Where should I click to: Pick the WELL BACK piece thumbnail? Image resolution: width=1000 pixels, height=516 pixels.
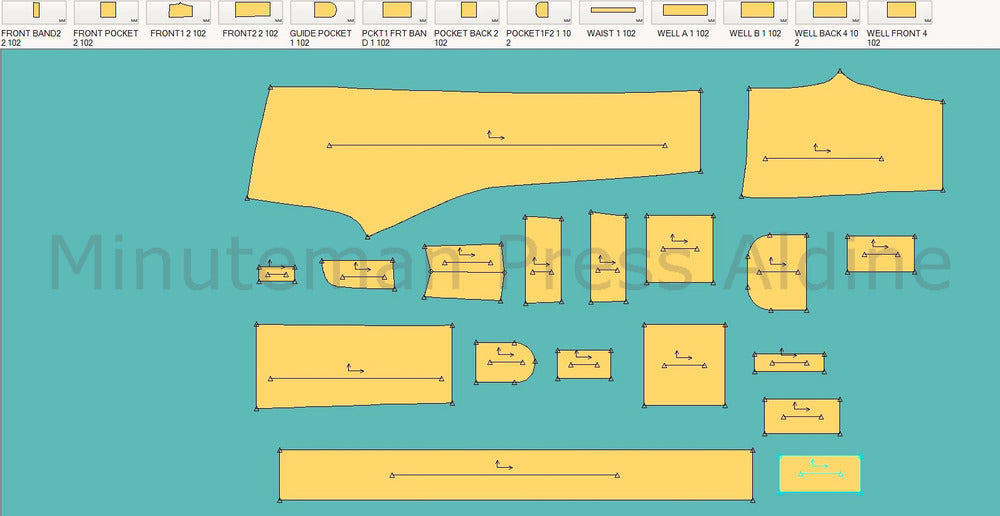tap(829, 11)
